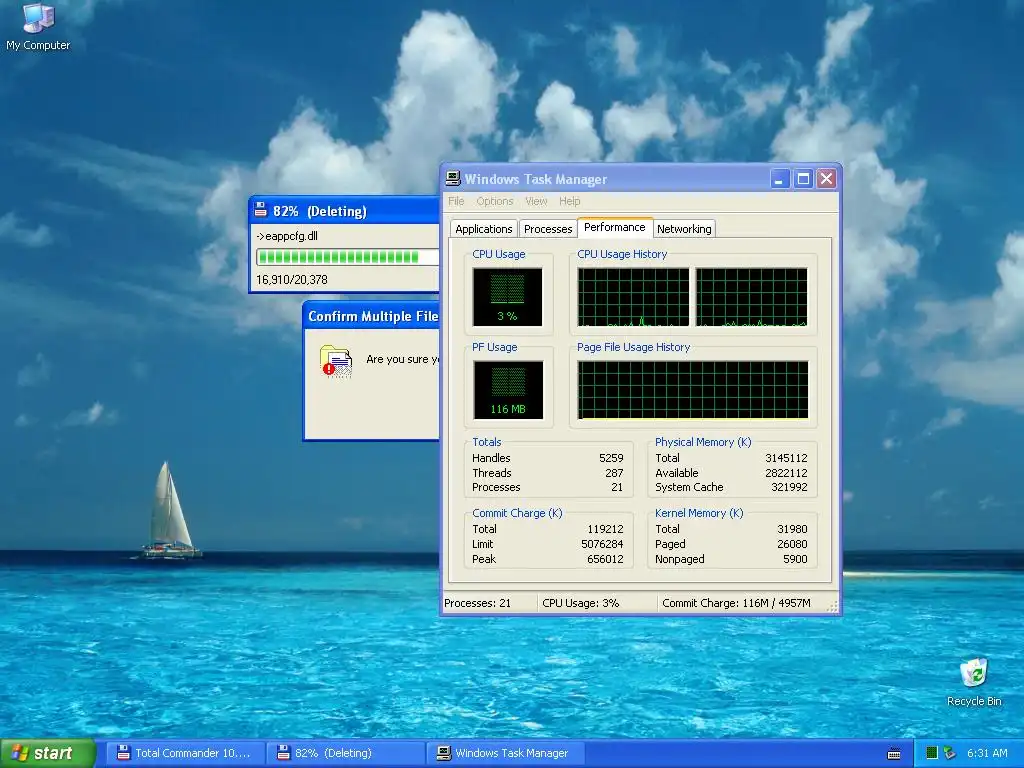Click status bar CPU Usage: 3%
This screenshot has width=1024, height=768.
coord(581,603)
